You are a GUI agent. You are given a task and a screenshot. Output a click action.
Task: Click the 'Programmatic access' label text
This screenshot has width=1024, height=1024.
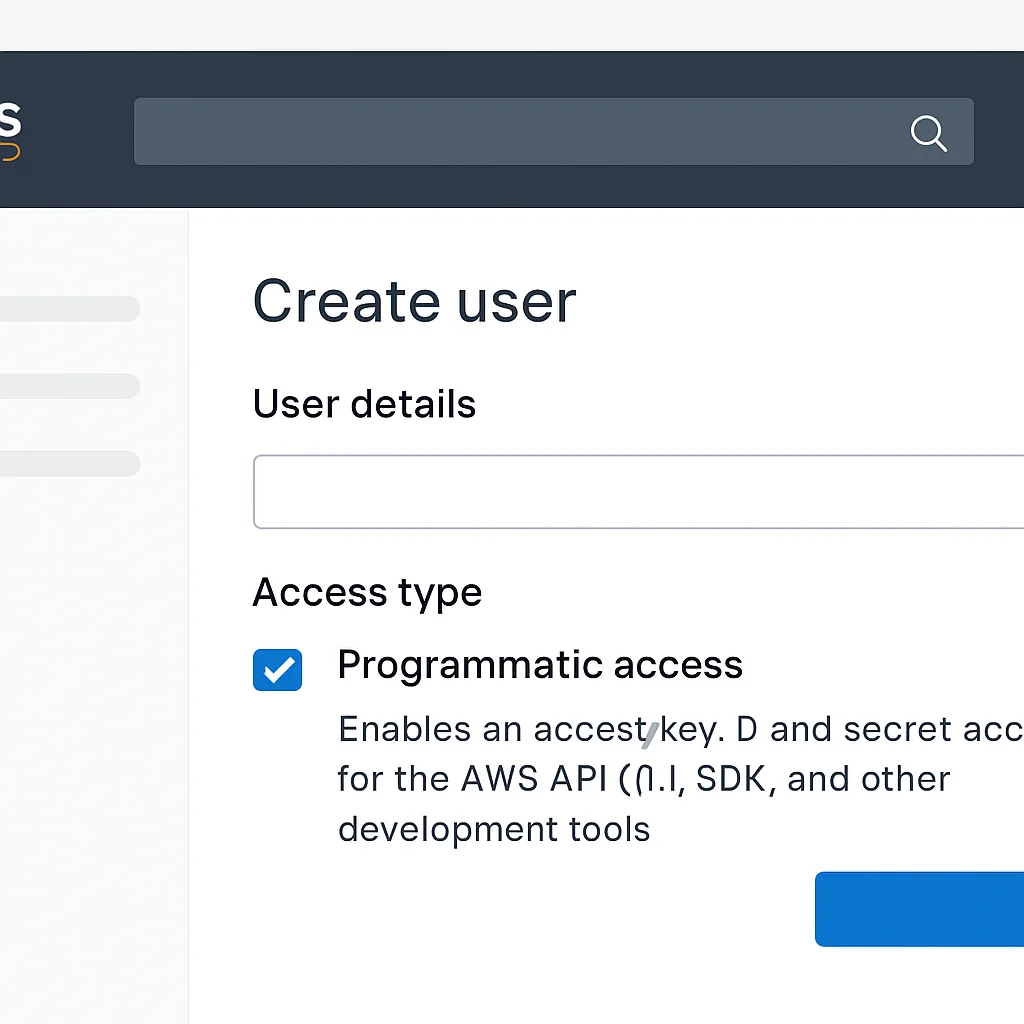point(540,665)
